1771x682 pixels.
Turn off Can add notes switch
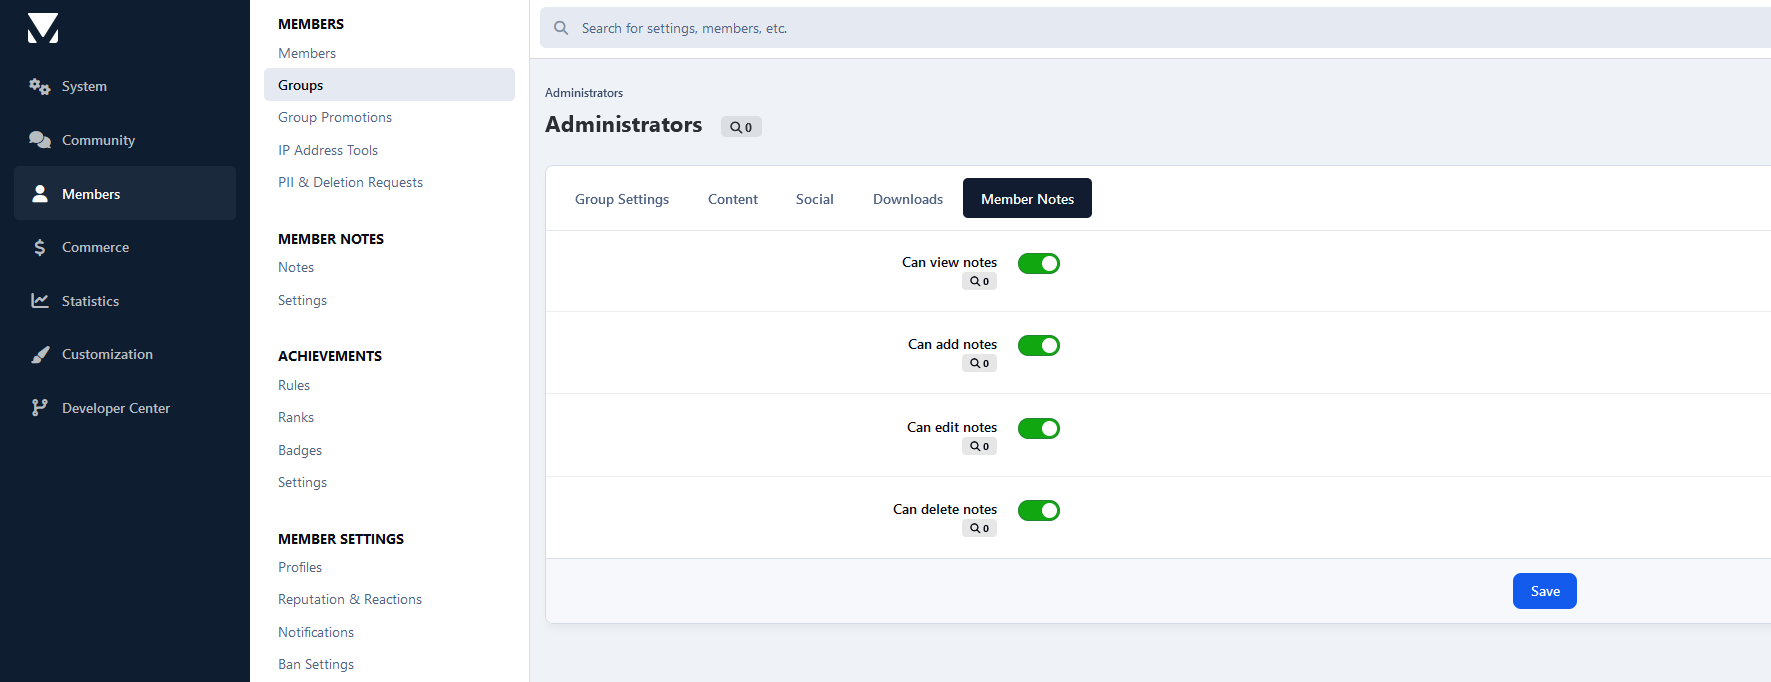1038,345
